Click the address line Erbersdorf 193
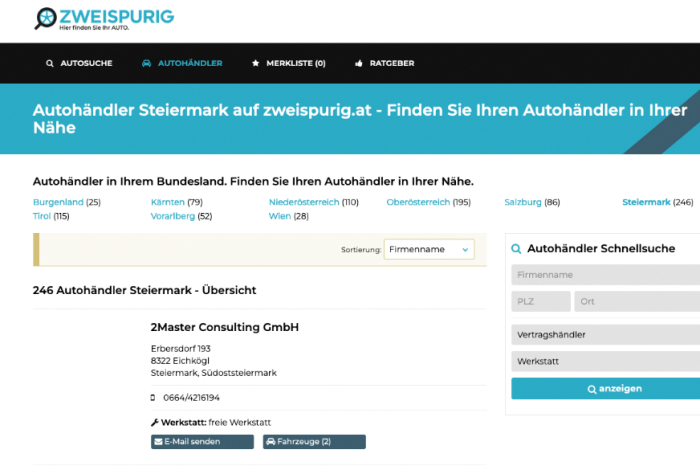700x466 pixels. click(180, 349)
